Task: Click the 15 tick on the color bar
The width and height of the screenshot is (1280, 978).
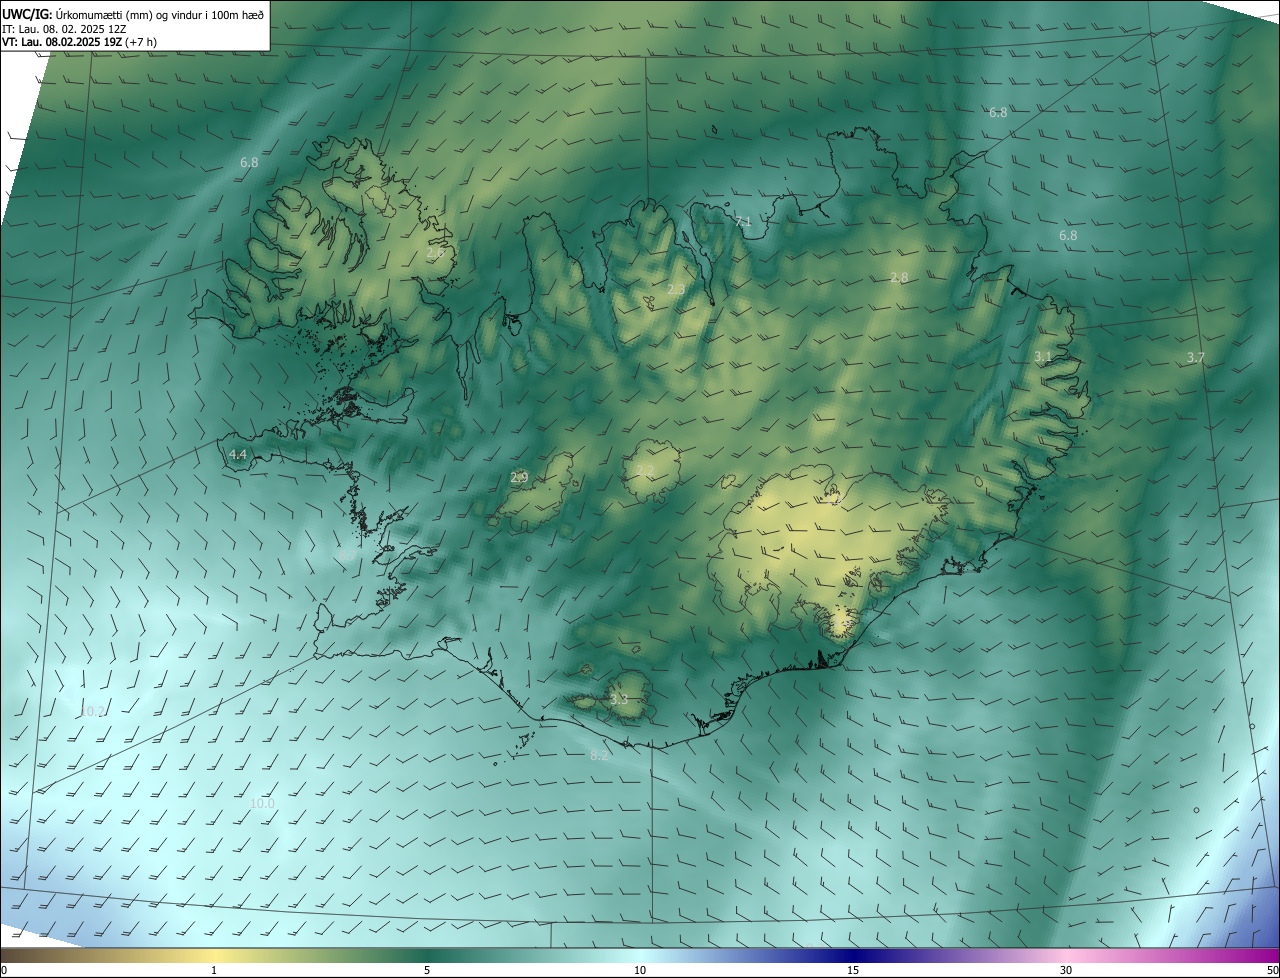Action: pos(853,970)
